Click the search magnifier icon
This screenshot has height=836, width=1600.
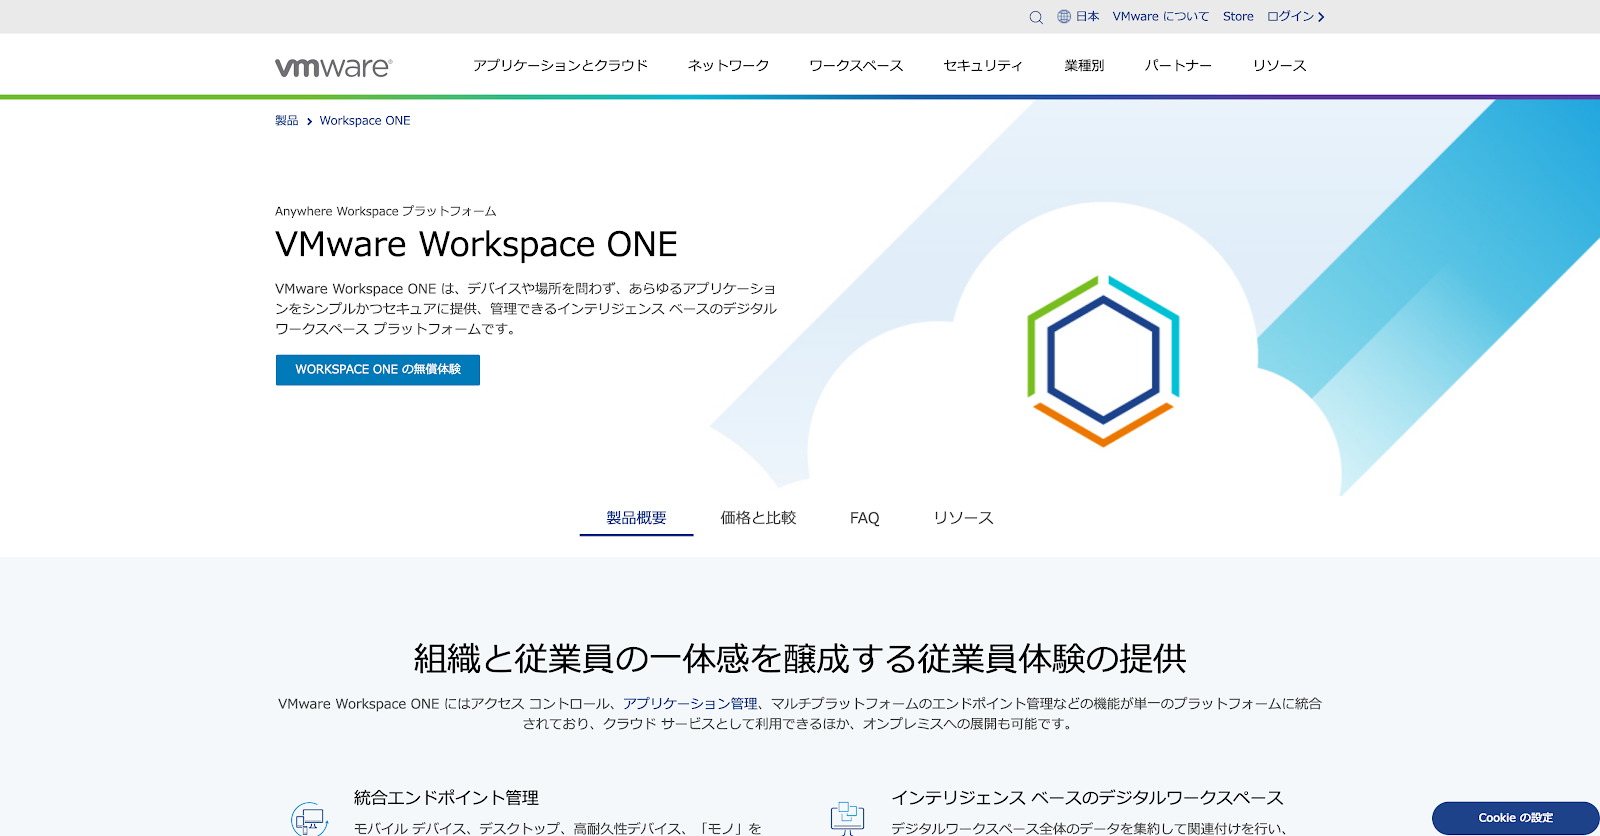(1036, 17)
